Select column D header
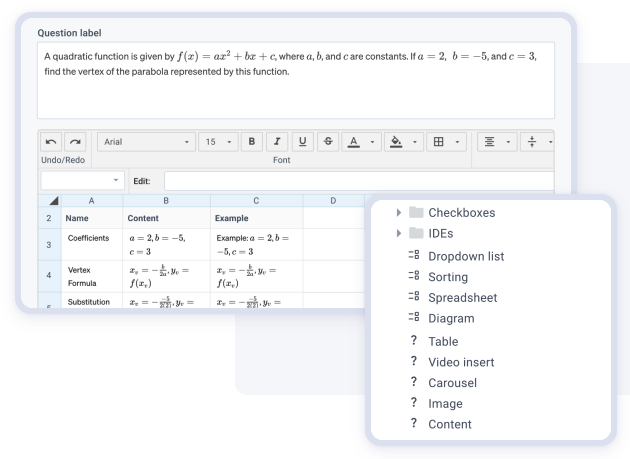The height and width of the screenshot is (459, 630). pyautogui.click(x=333, y=201)
